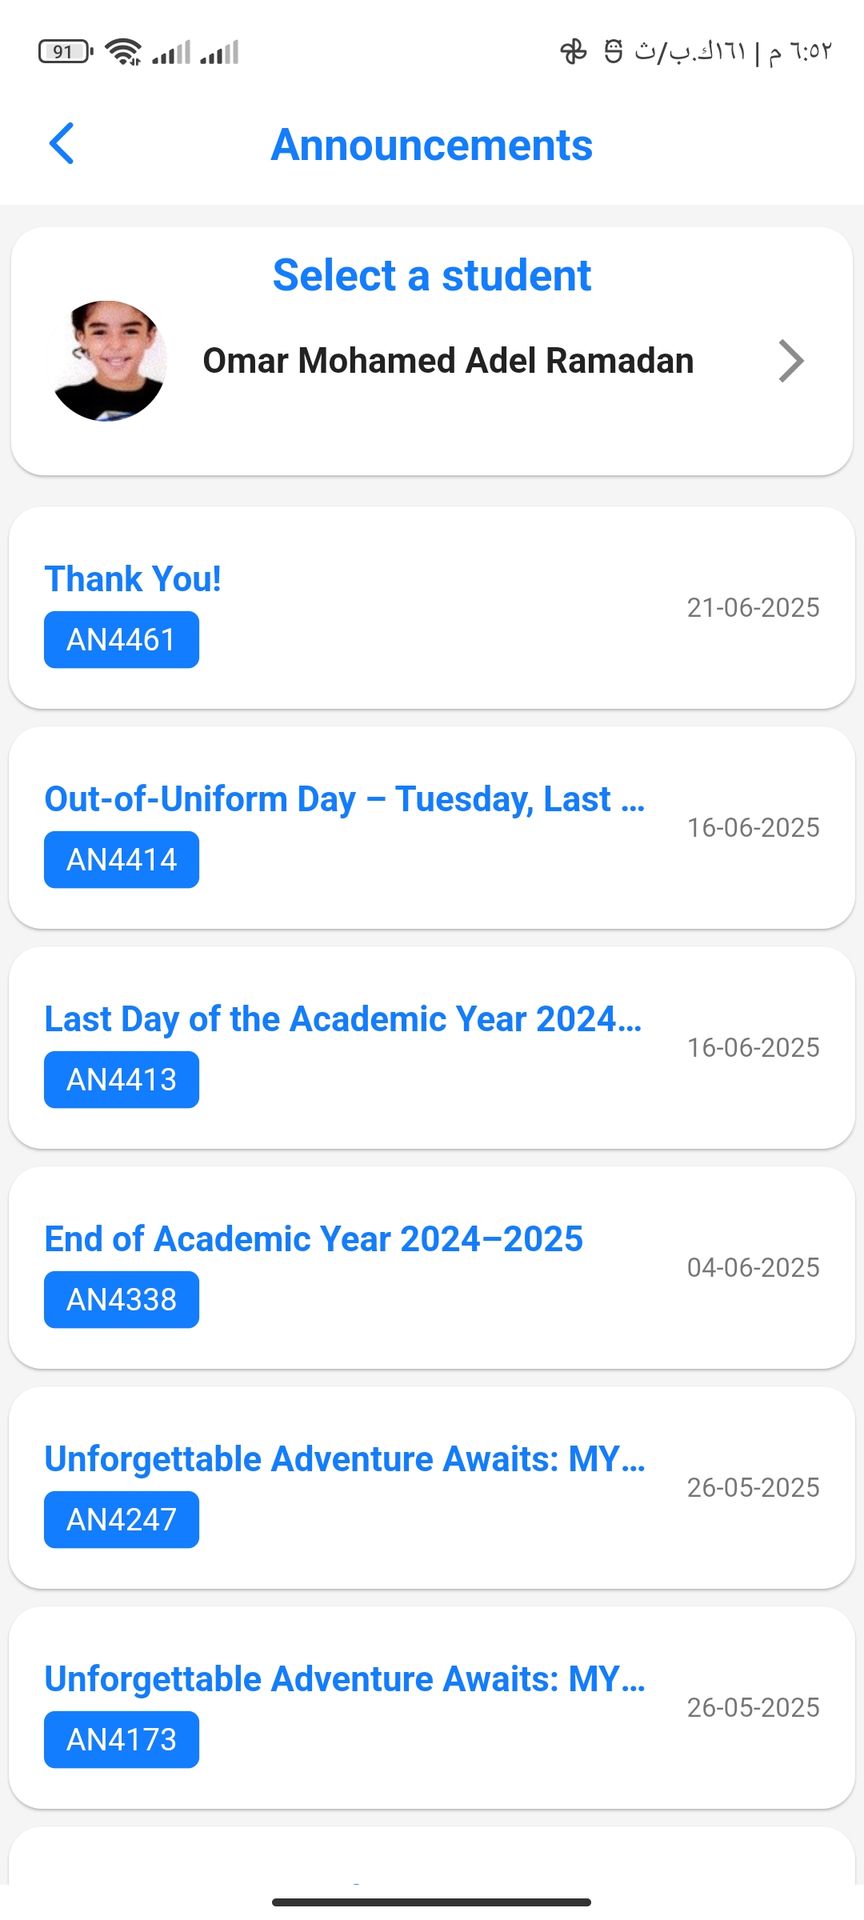Open End of Academic Year 2024–2025

click(313, 1239)
